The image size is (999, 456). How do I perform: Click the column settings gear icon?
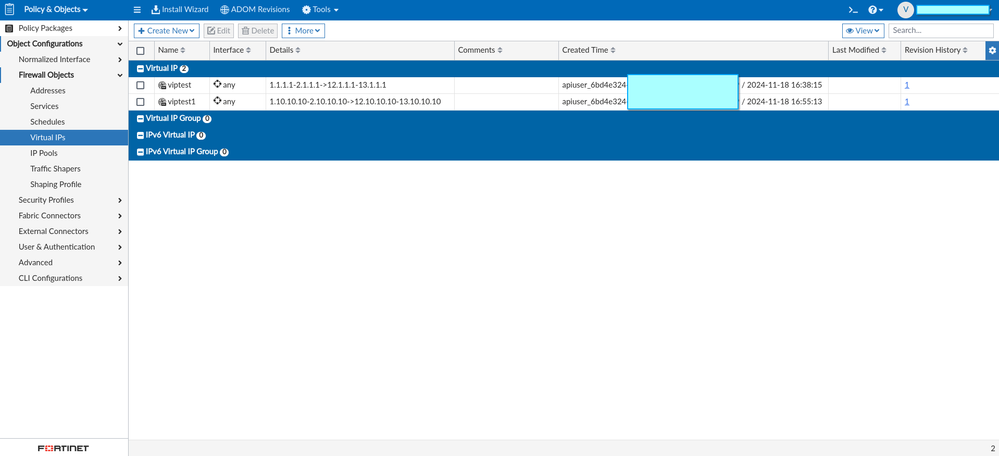(x=992, y=50)
